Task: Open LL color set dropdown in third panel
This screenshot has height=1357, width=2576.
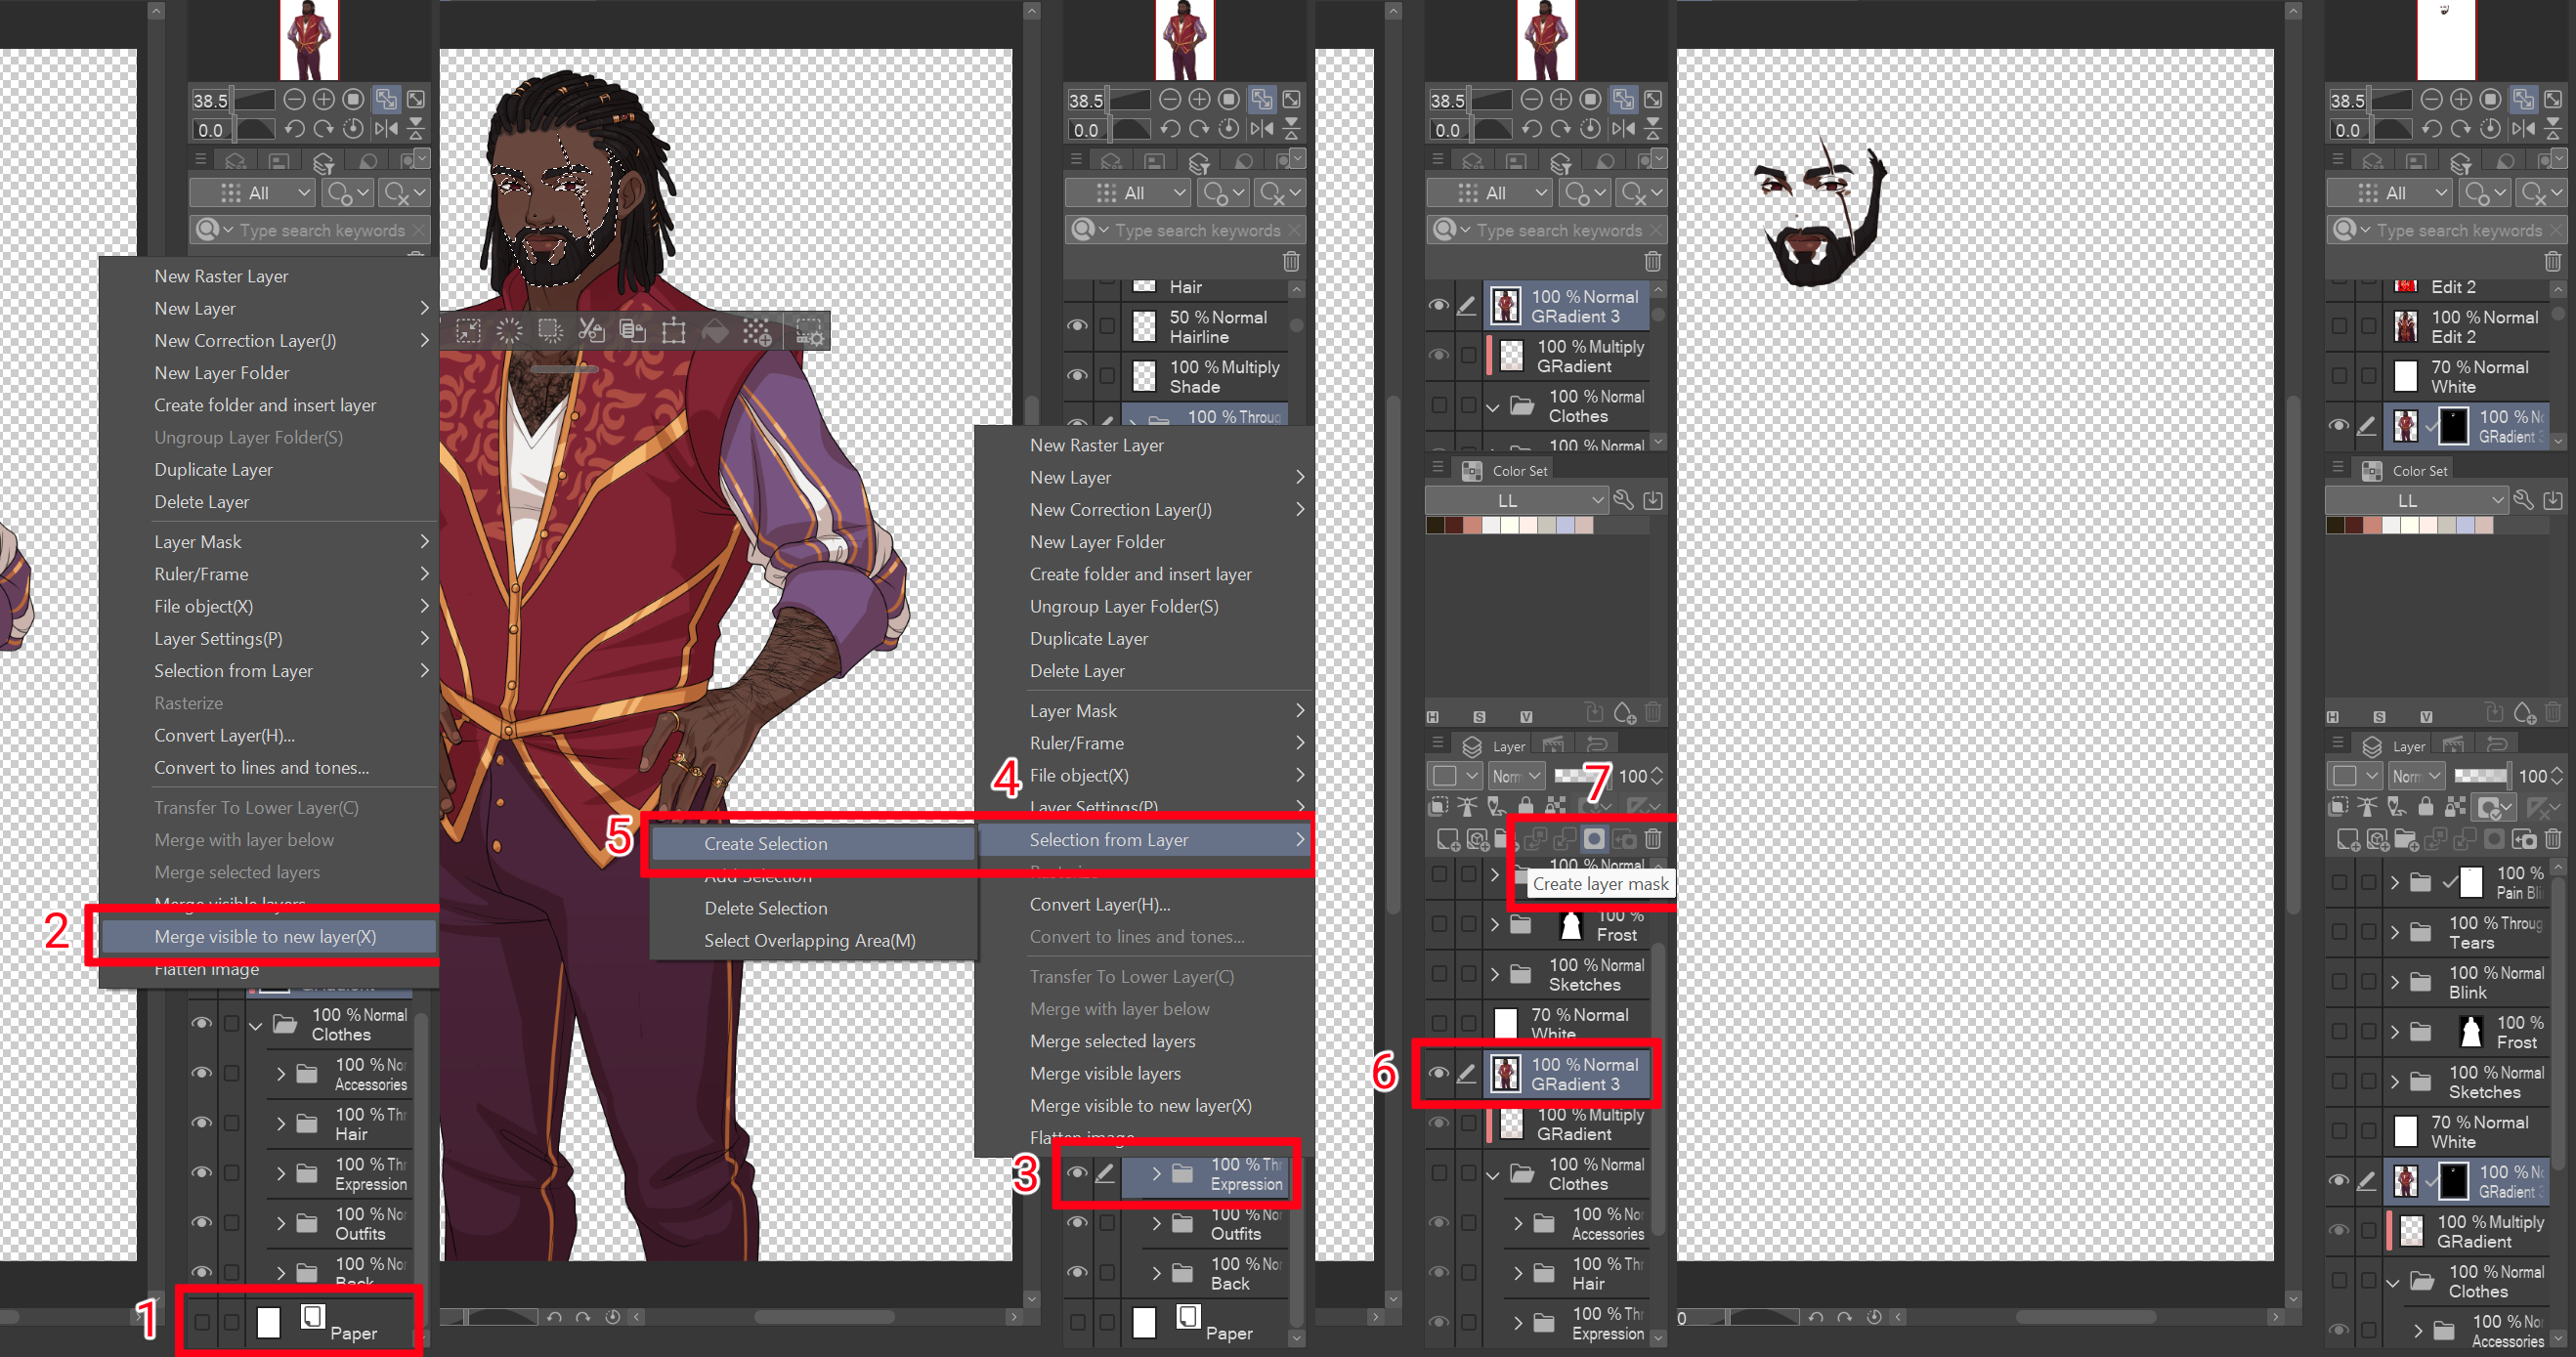Action: pos(1516,500)
